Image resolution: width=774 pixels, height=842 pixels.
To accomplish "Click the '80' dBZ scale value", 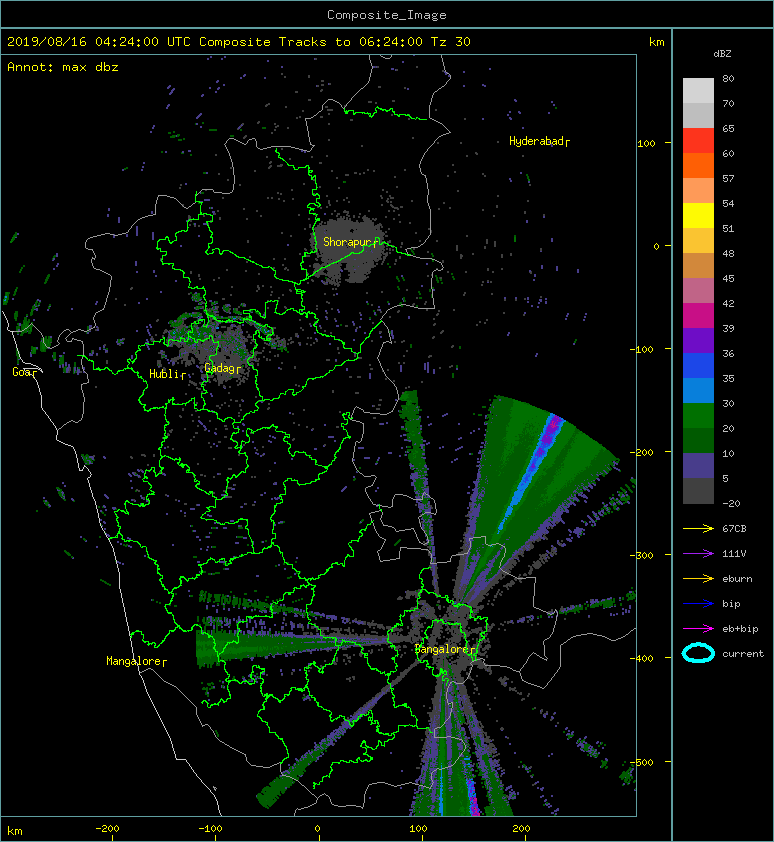I will [728, 78].
